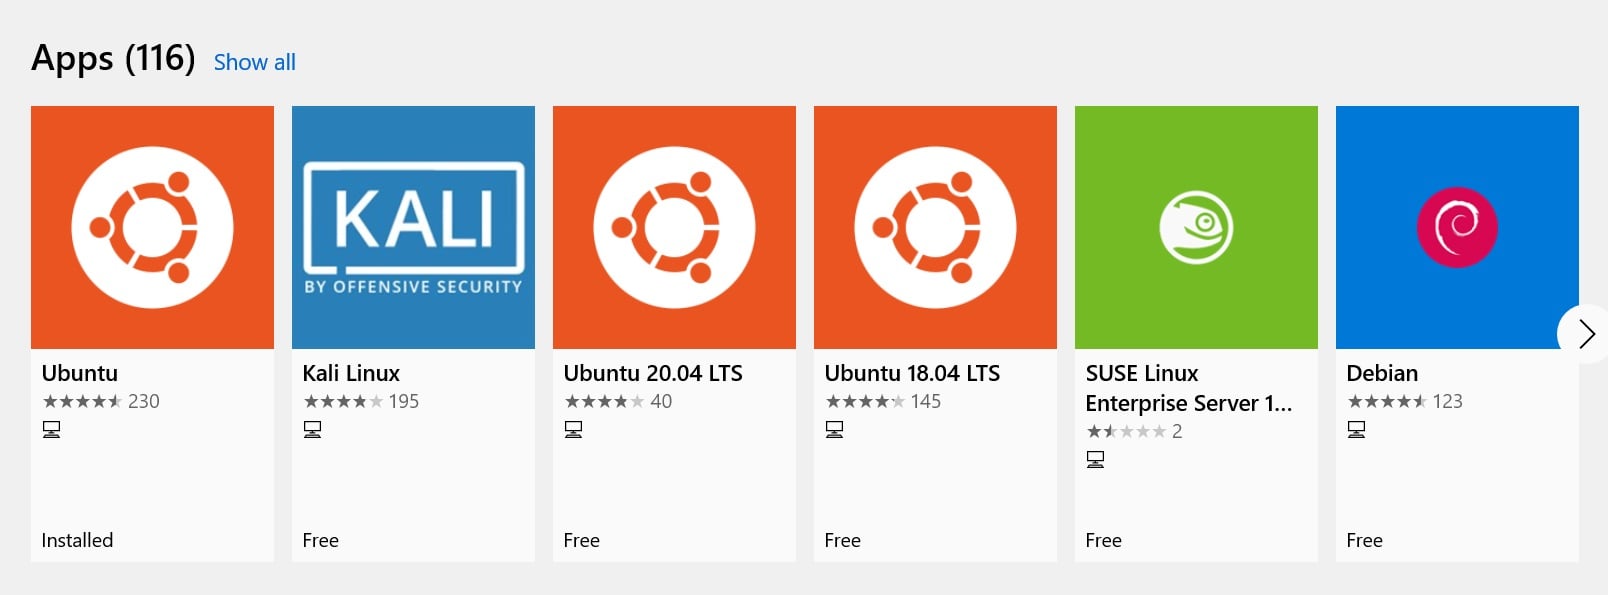Open the Ubuntu 20.04 LTS logo tile

click(x=674, y=227)
